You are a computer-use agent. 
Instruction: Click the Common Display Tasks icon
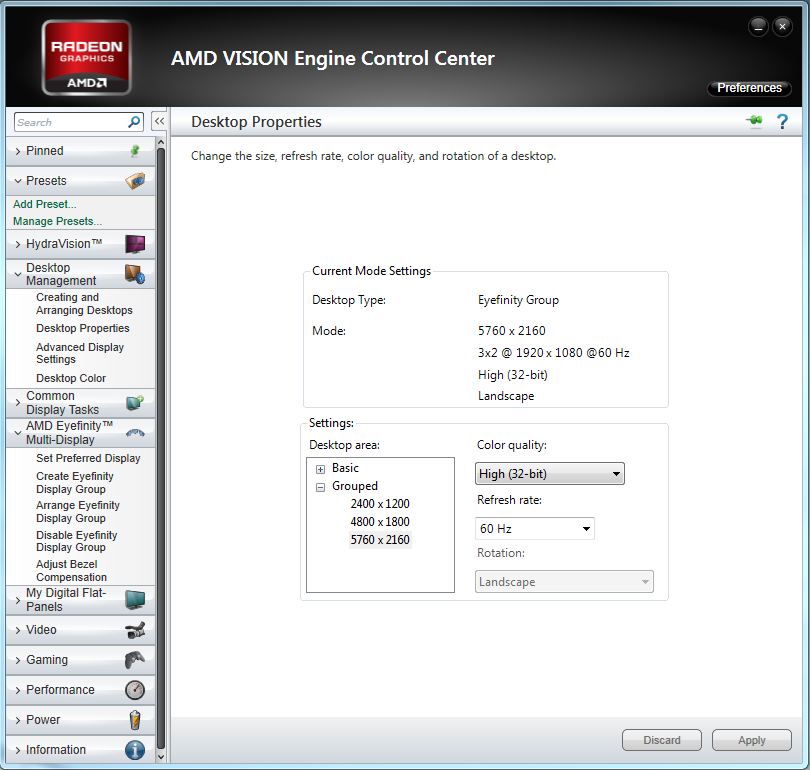pyautogui.click(x=135, y=403)
